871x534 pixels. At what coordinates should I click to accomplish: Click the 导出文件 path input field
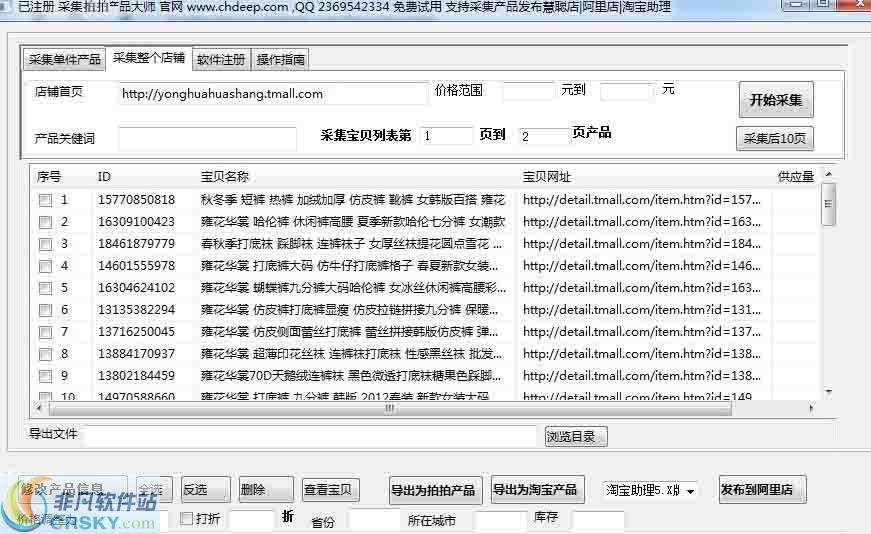tap(310, 435)
